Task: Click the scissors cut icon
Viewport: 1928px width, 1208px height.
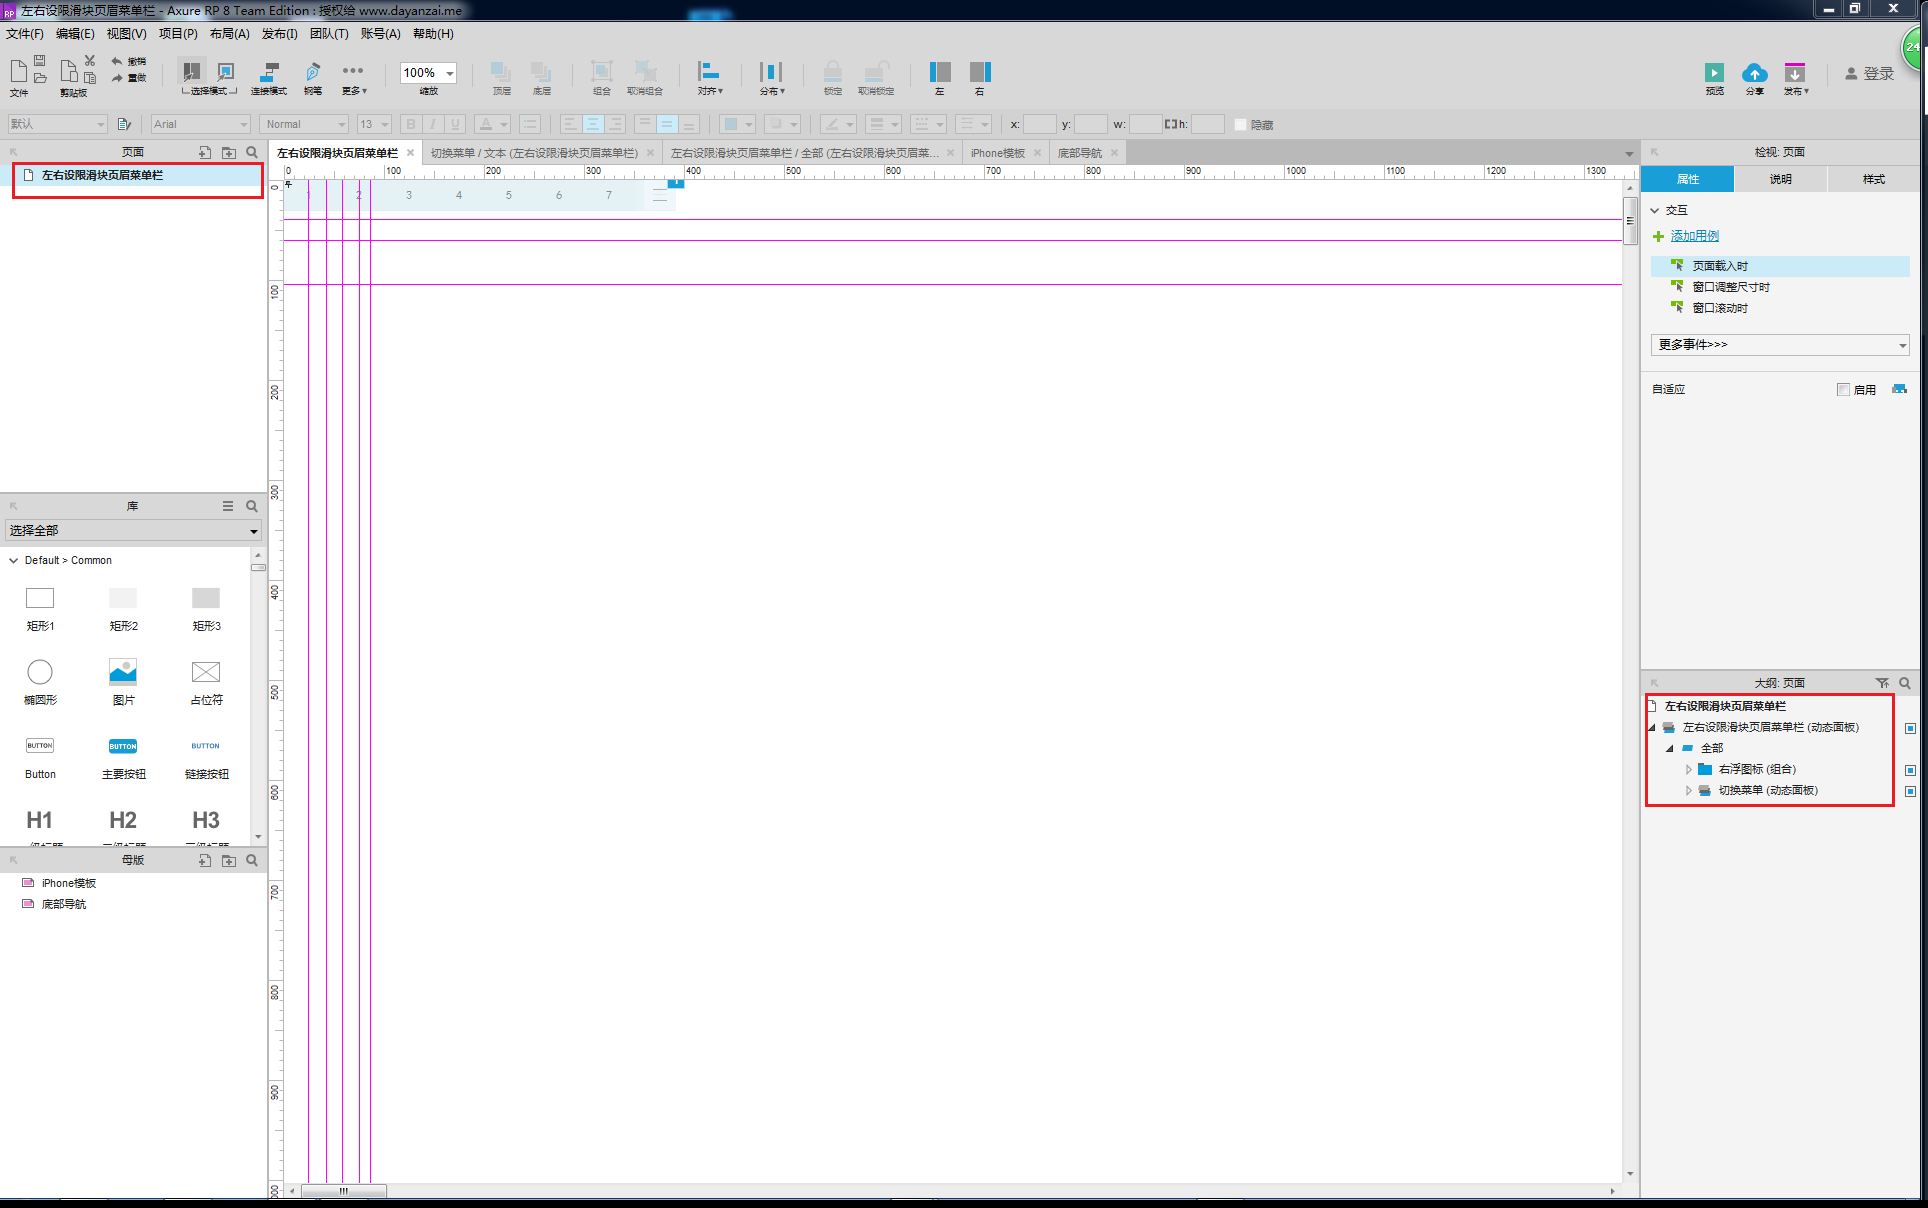Action: tap(90, 61)
